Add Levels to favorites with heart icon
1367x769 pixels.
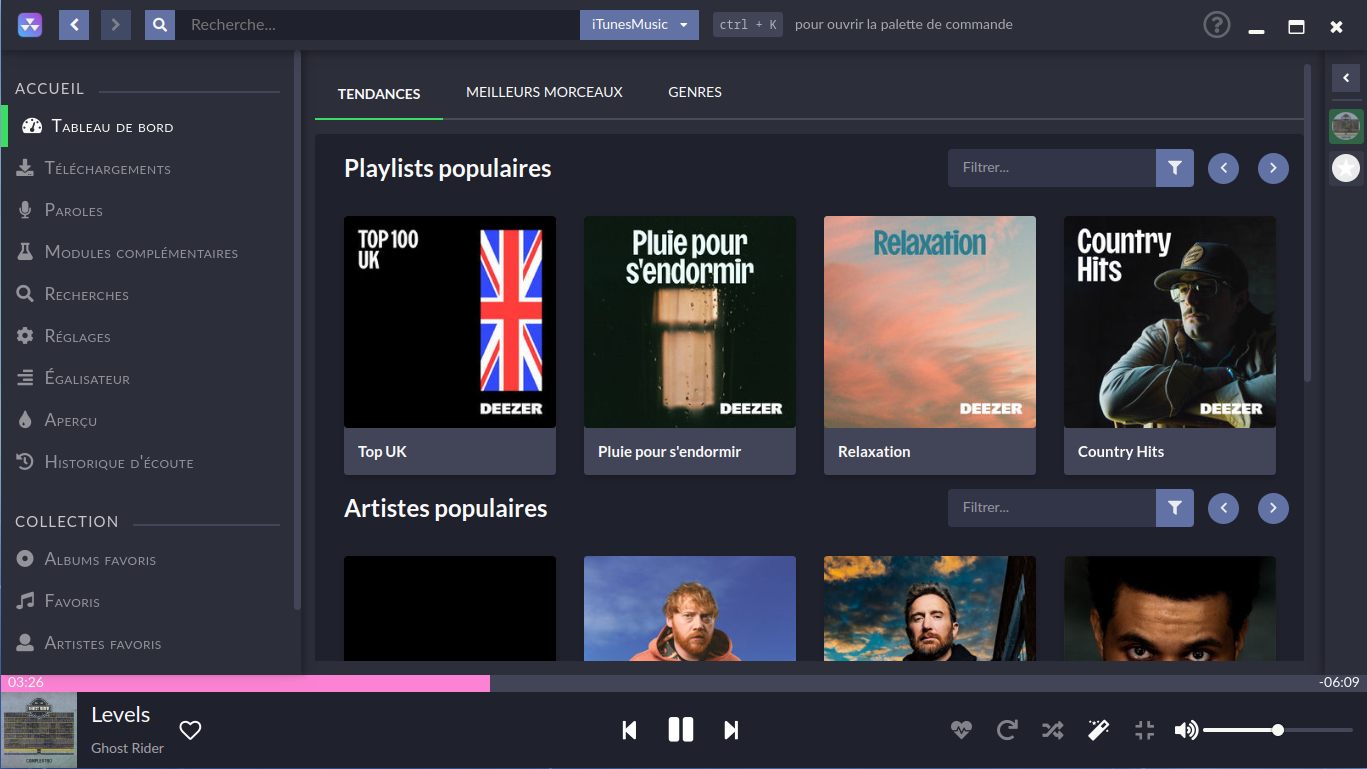190,731
